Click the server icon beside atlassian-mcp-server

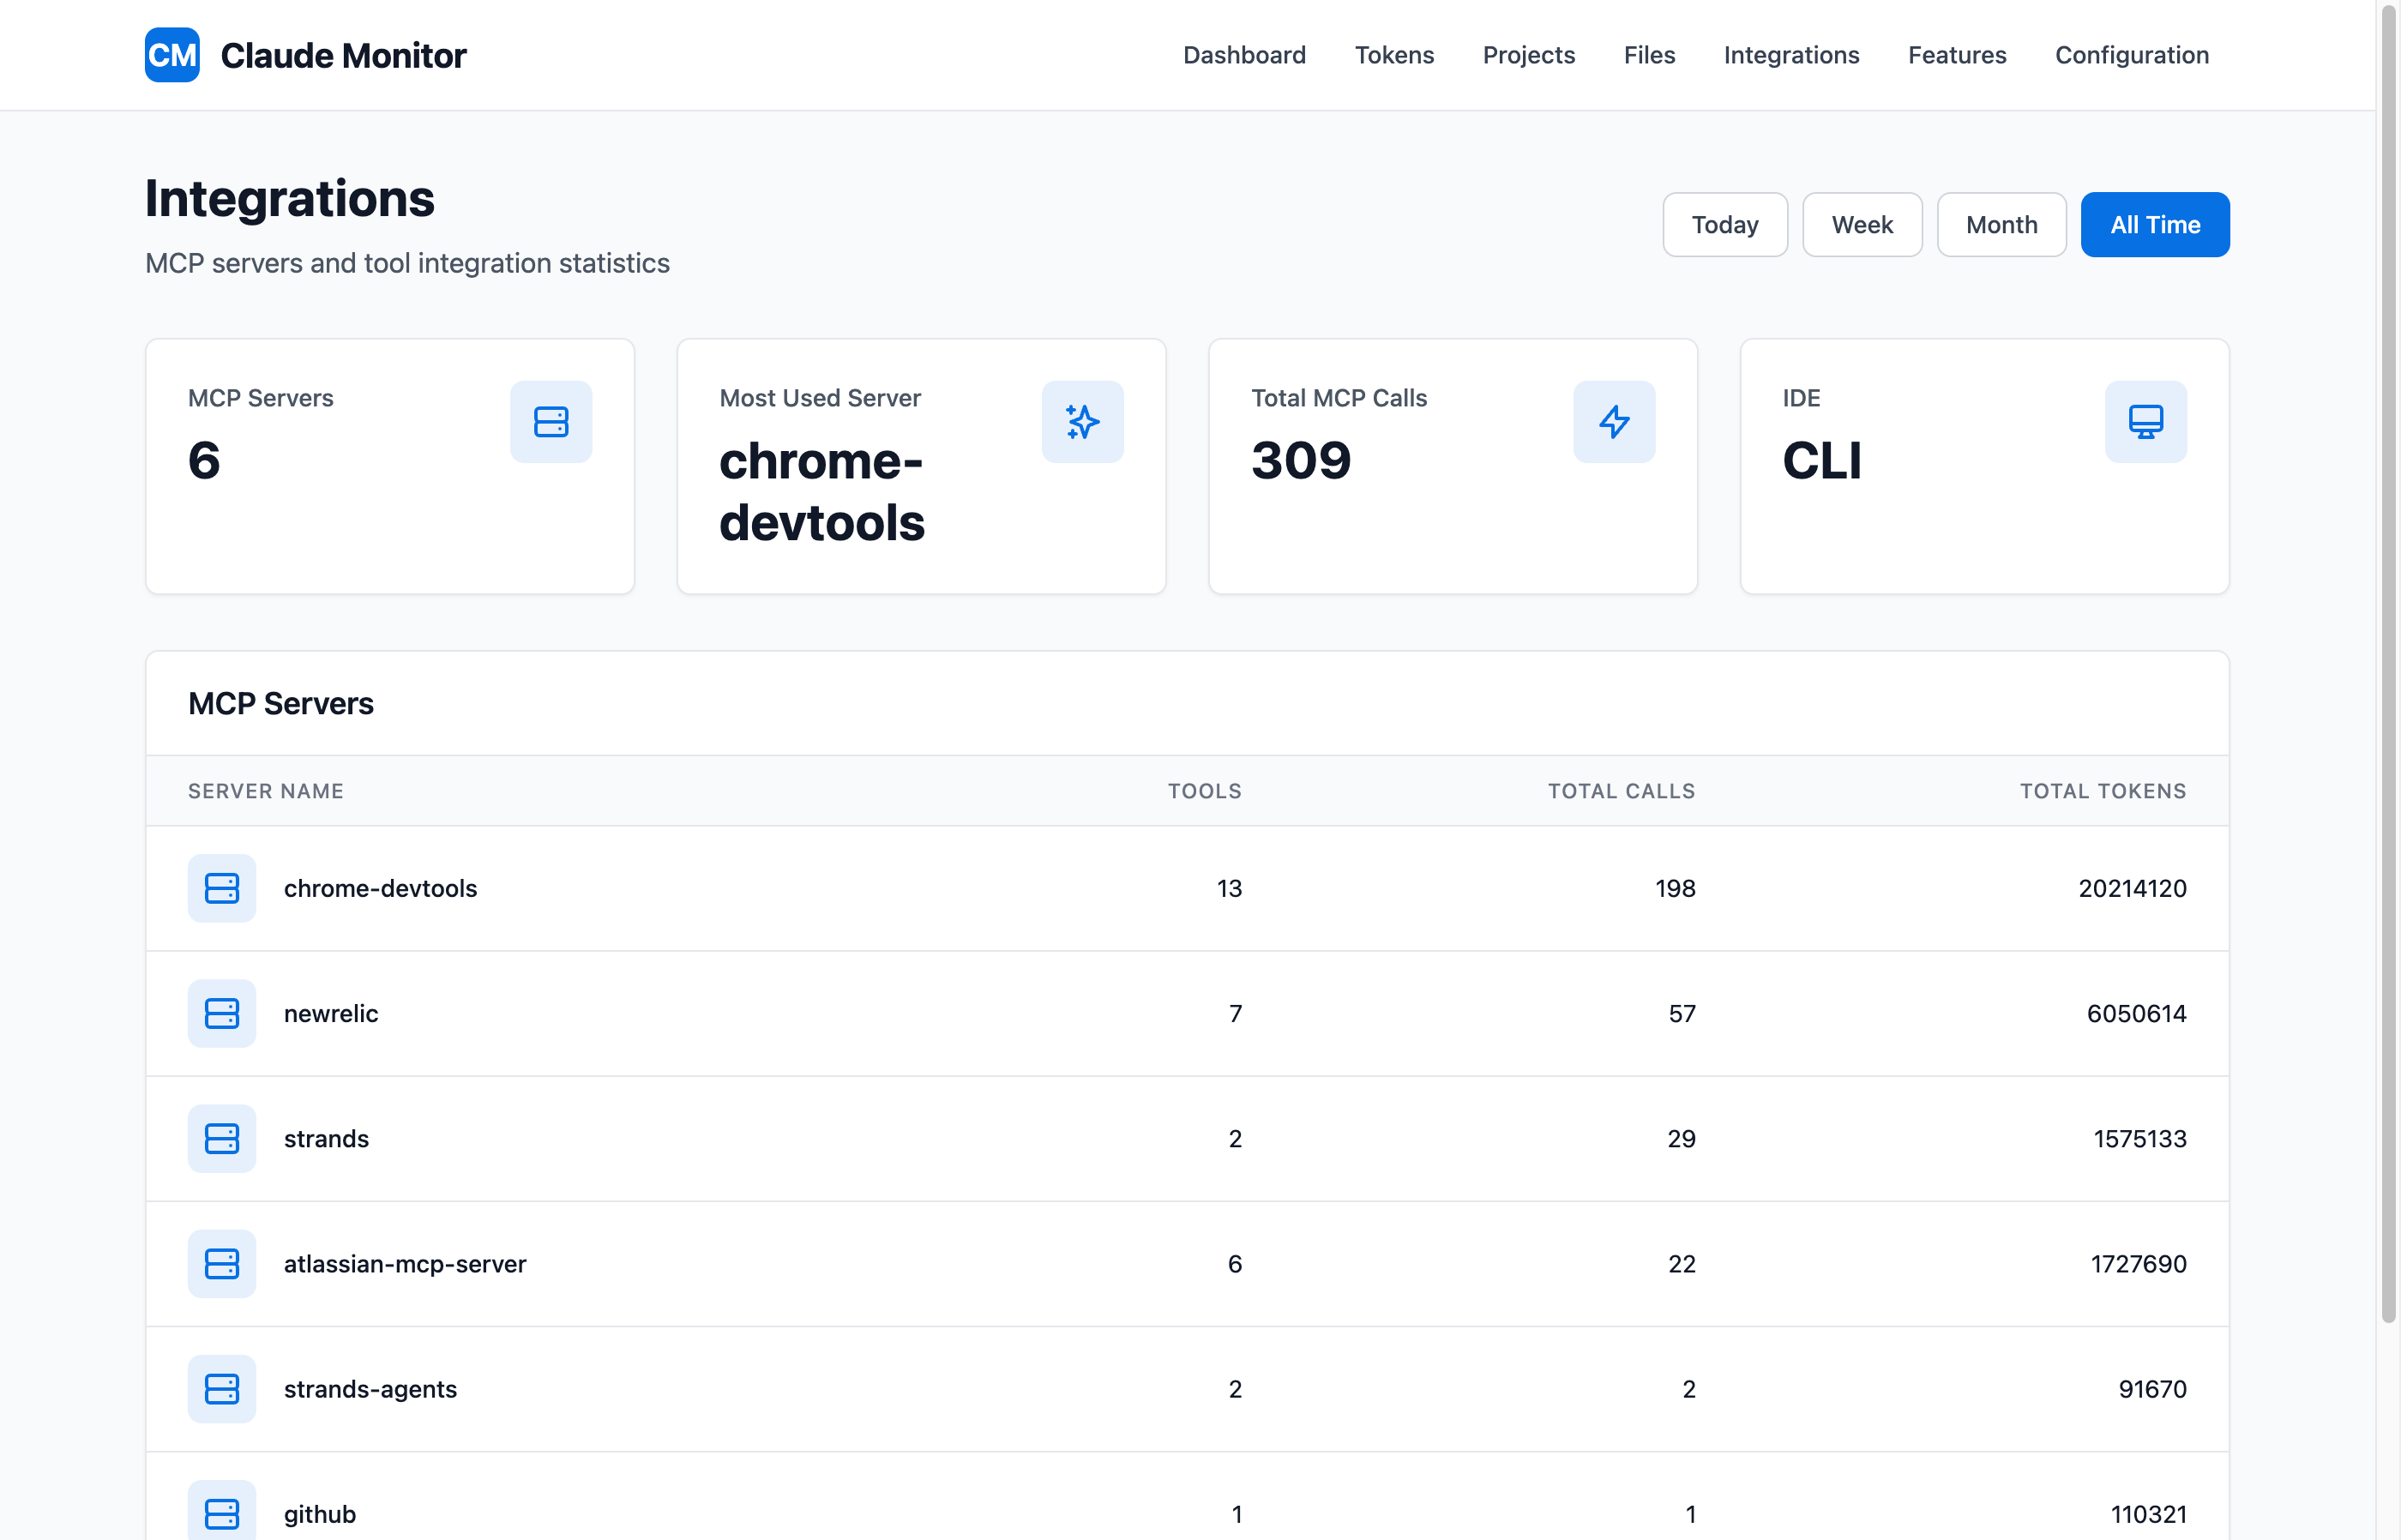pos(221,1263)
